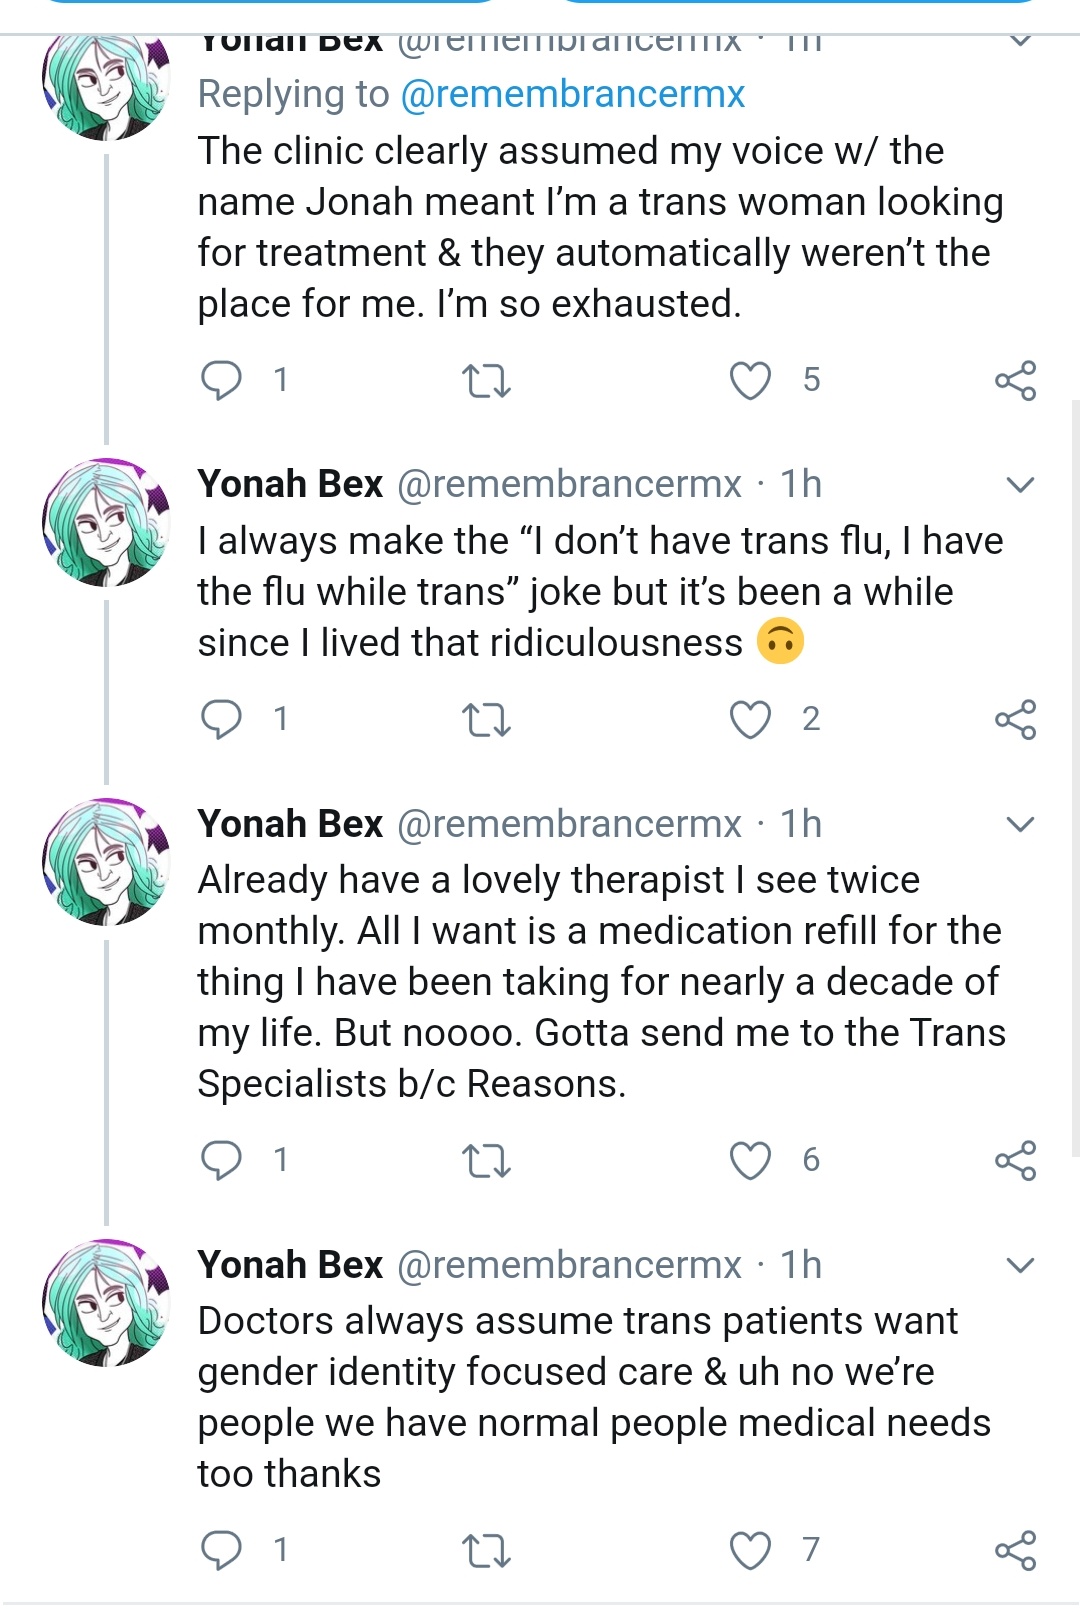Like the 'Doctors always assume trans patients' tweet
Screen dimensions: 1080x1612
750,1550
